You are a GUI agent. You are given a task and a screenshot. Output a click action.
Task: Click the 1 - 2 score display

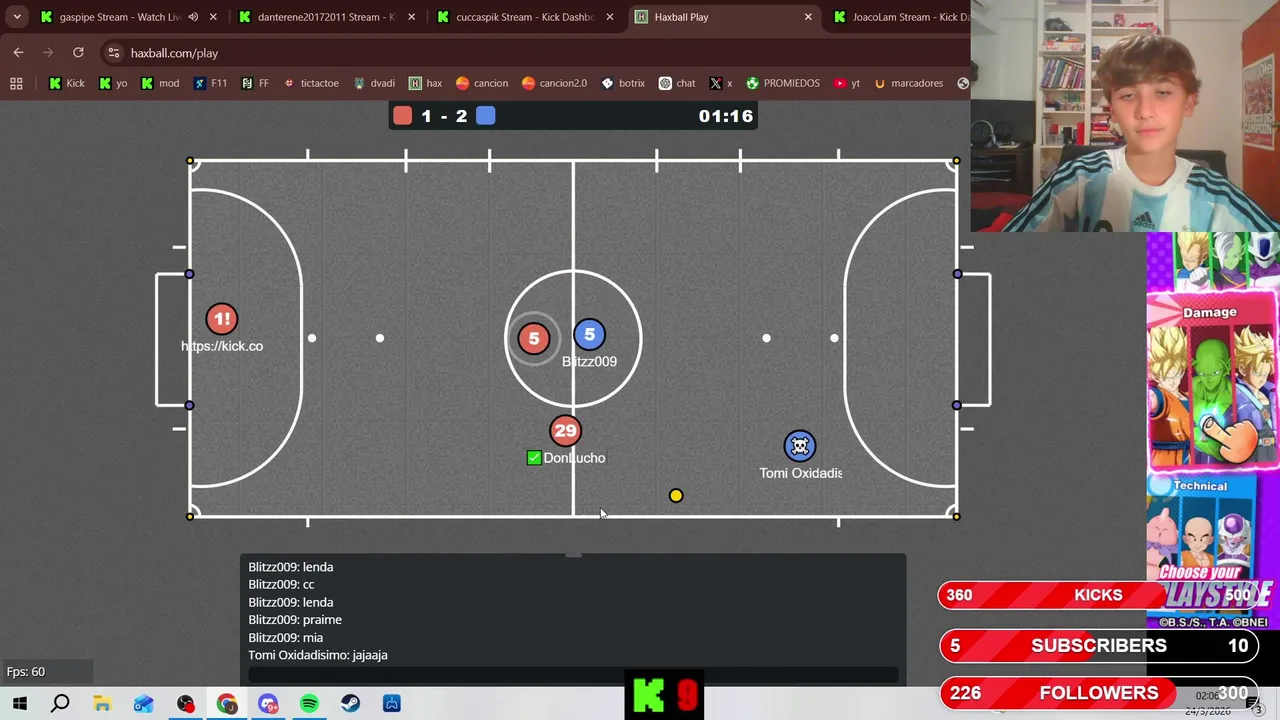coord(444,116)
